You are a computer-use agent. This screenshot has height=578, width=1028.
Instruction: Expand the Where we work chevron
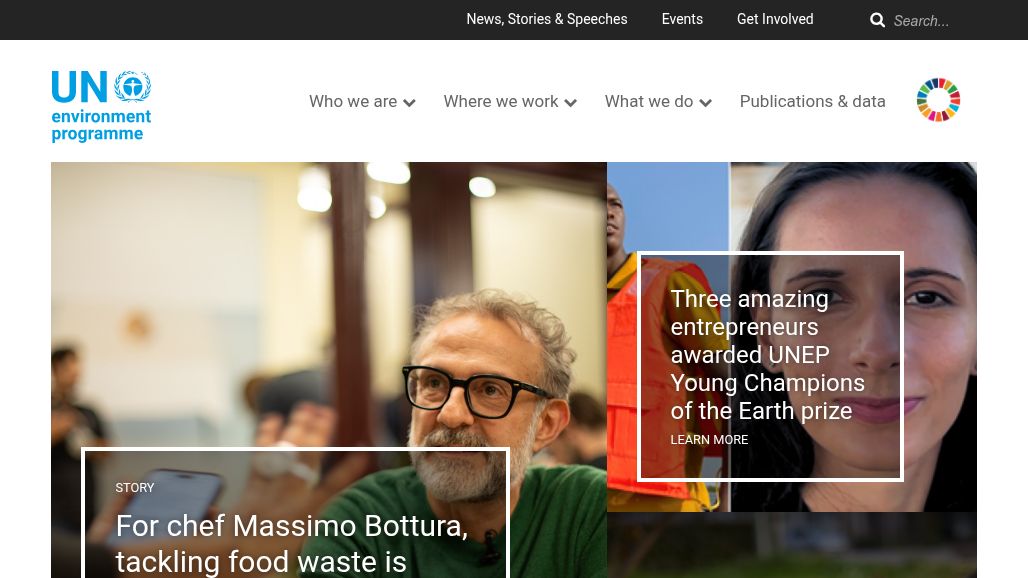pos(570,103)
